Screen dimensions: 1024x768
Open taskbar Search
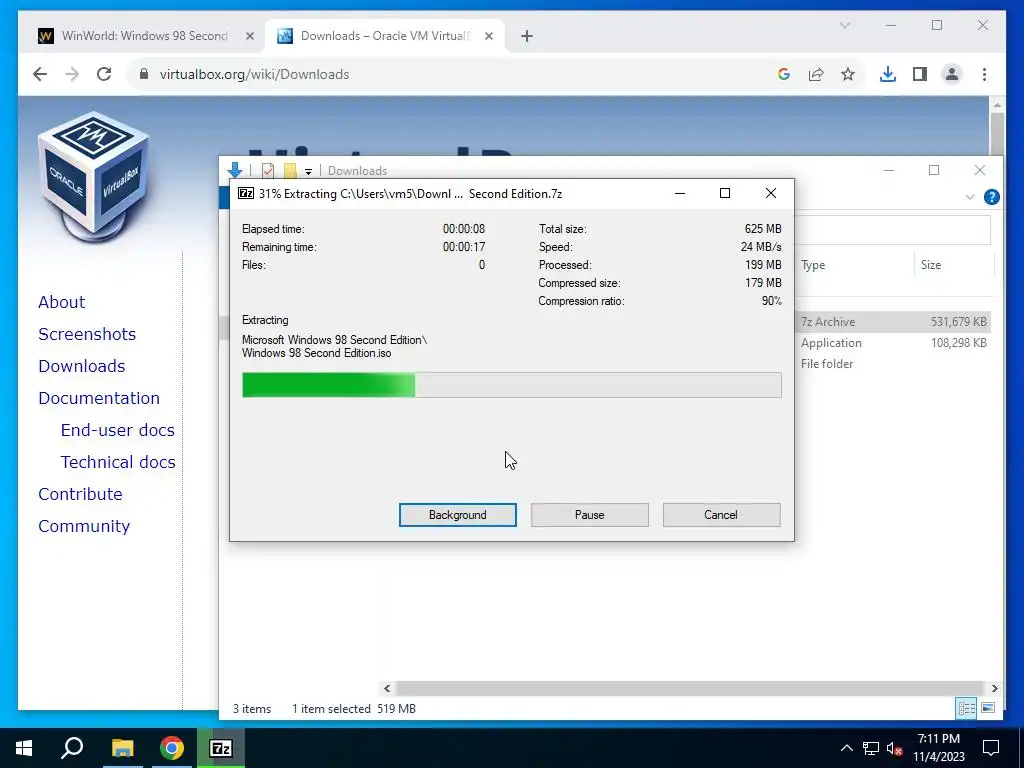72,748
